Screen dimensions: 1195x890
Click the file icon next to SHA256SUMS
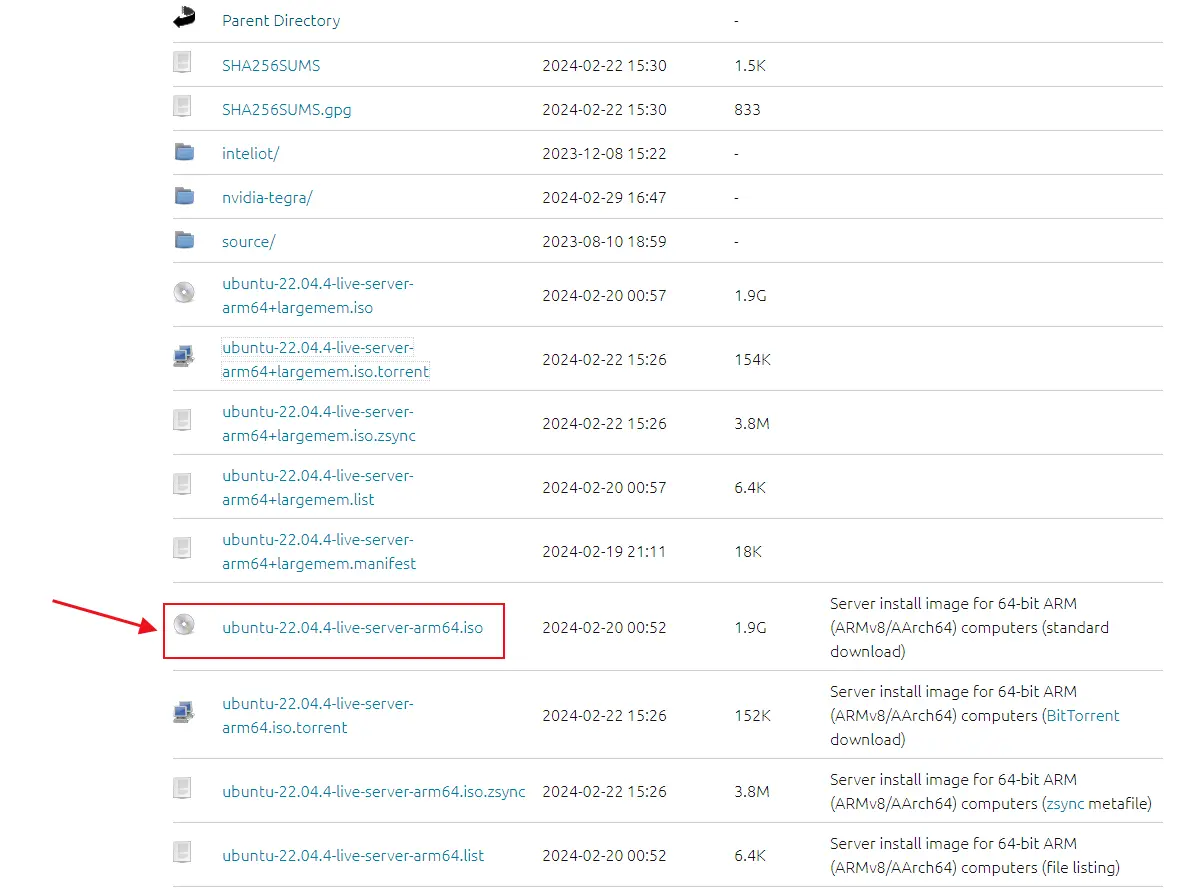tap(182, 62)
